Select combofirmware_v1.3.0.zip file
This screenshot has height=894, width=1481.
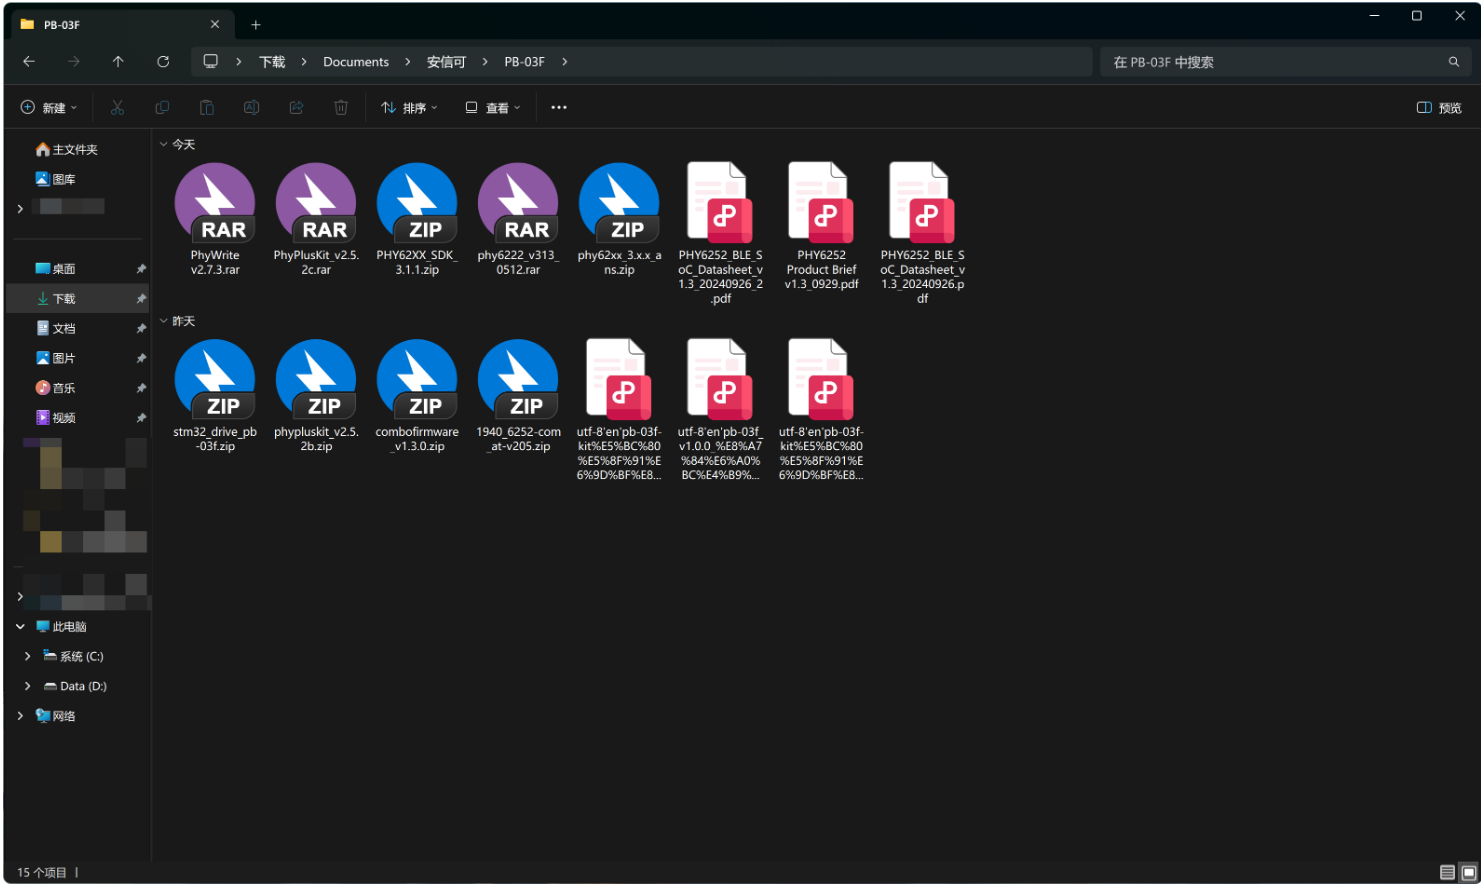click(417, 396)
